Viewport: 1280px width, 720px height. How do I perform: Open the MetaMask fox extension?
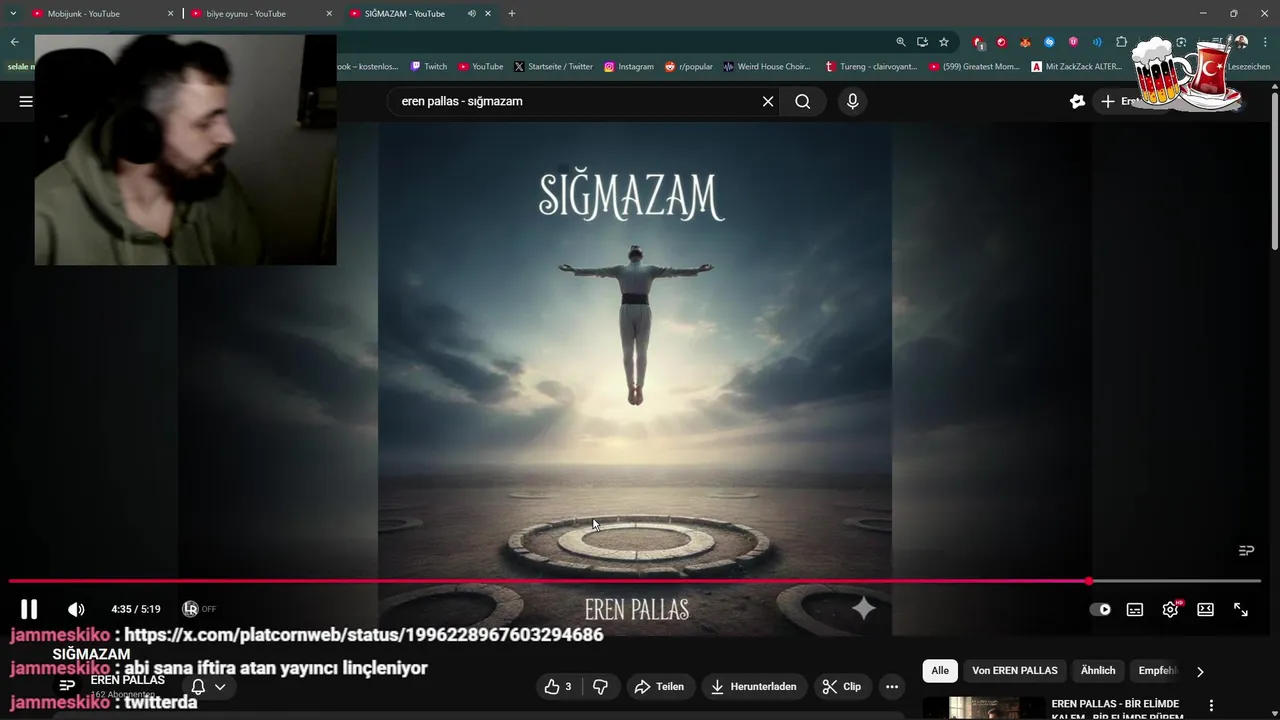1025,42
